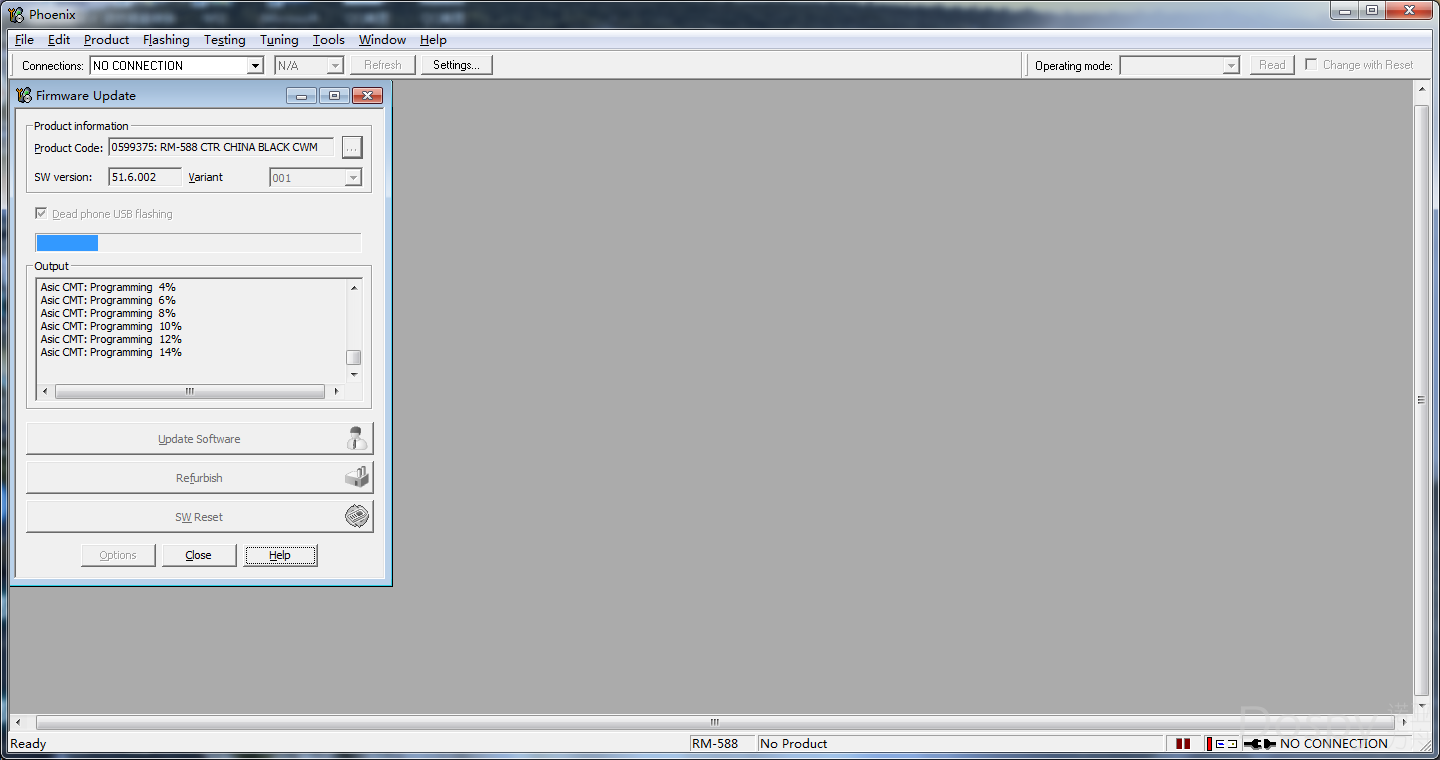This screenshot has width=1440, height=760.
Task: Click the Refresh button in toolbar
Action: (382, 65)
